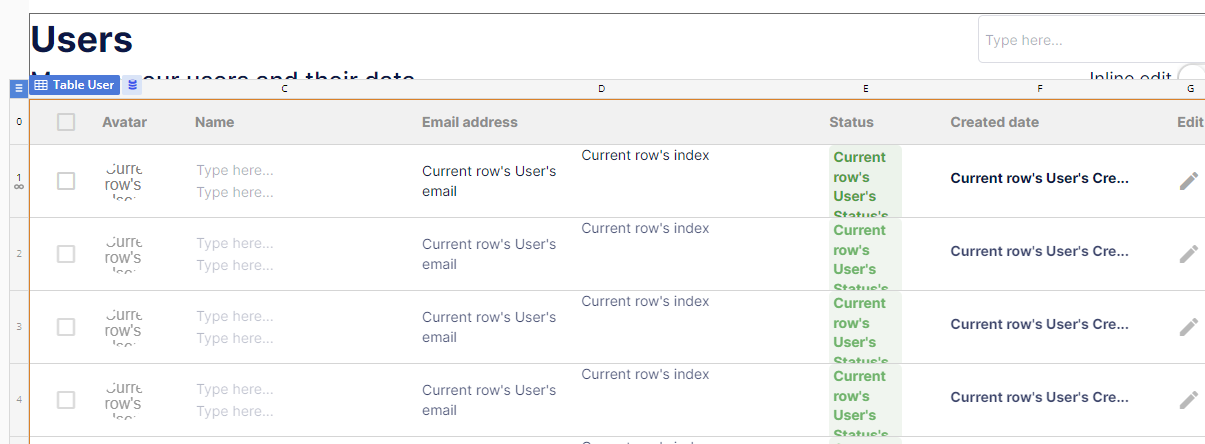Click the database data source icon beside Table User

pyautogui.click(x=132, y=85)
